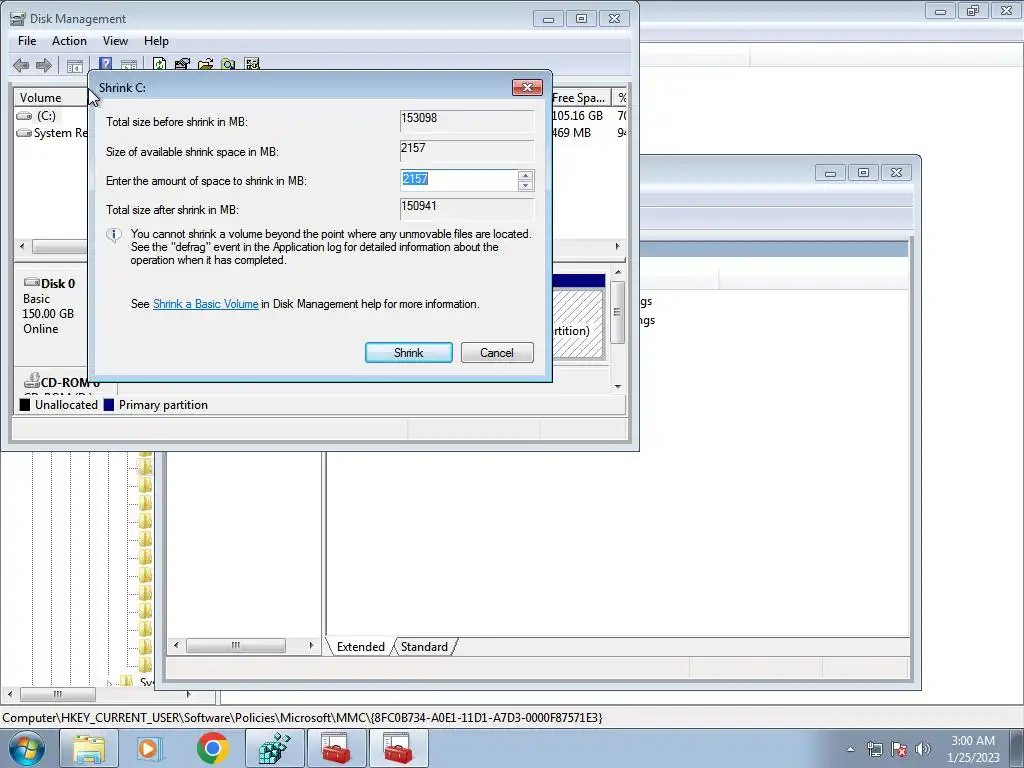Close the Shrink C: dialog
The height and width of the screenshot is (768, 1024).
(x=527, y=88)
